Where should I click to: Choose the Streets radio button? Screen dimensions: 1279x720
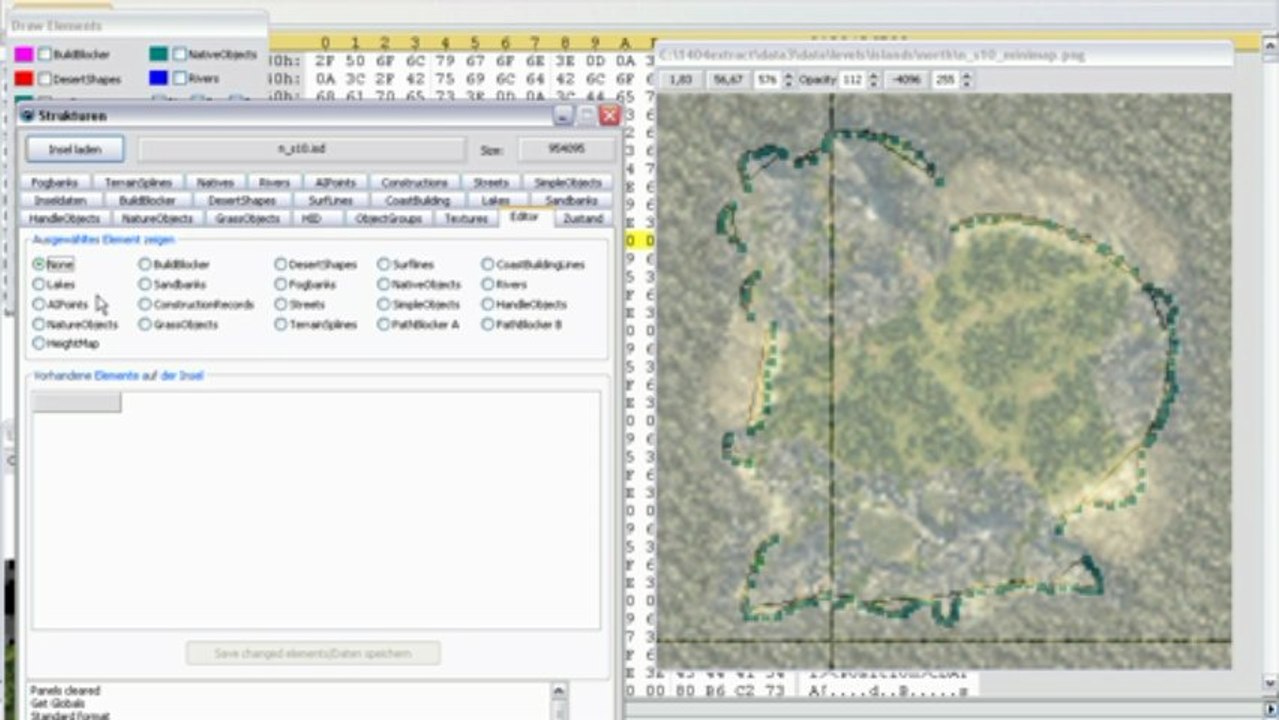click(280, 304)
